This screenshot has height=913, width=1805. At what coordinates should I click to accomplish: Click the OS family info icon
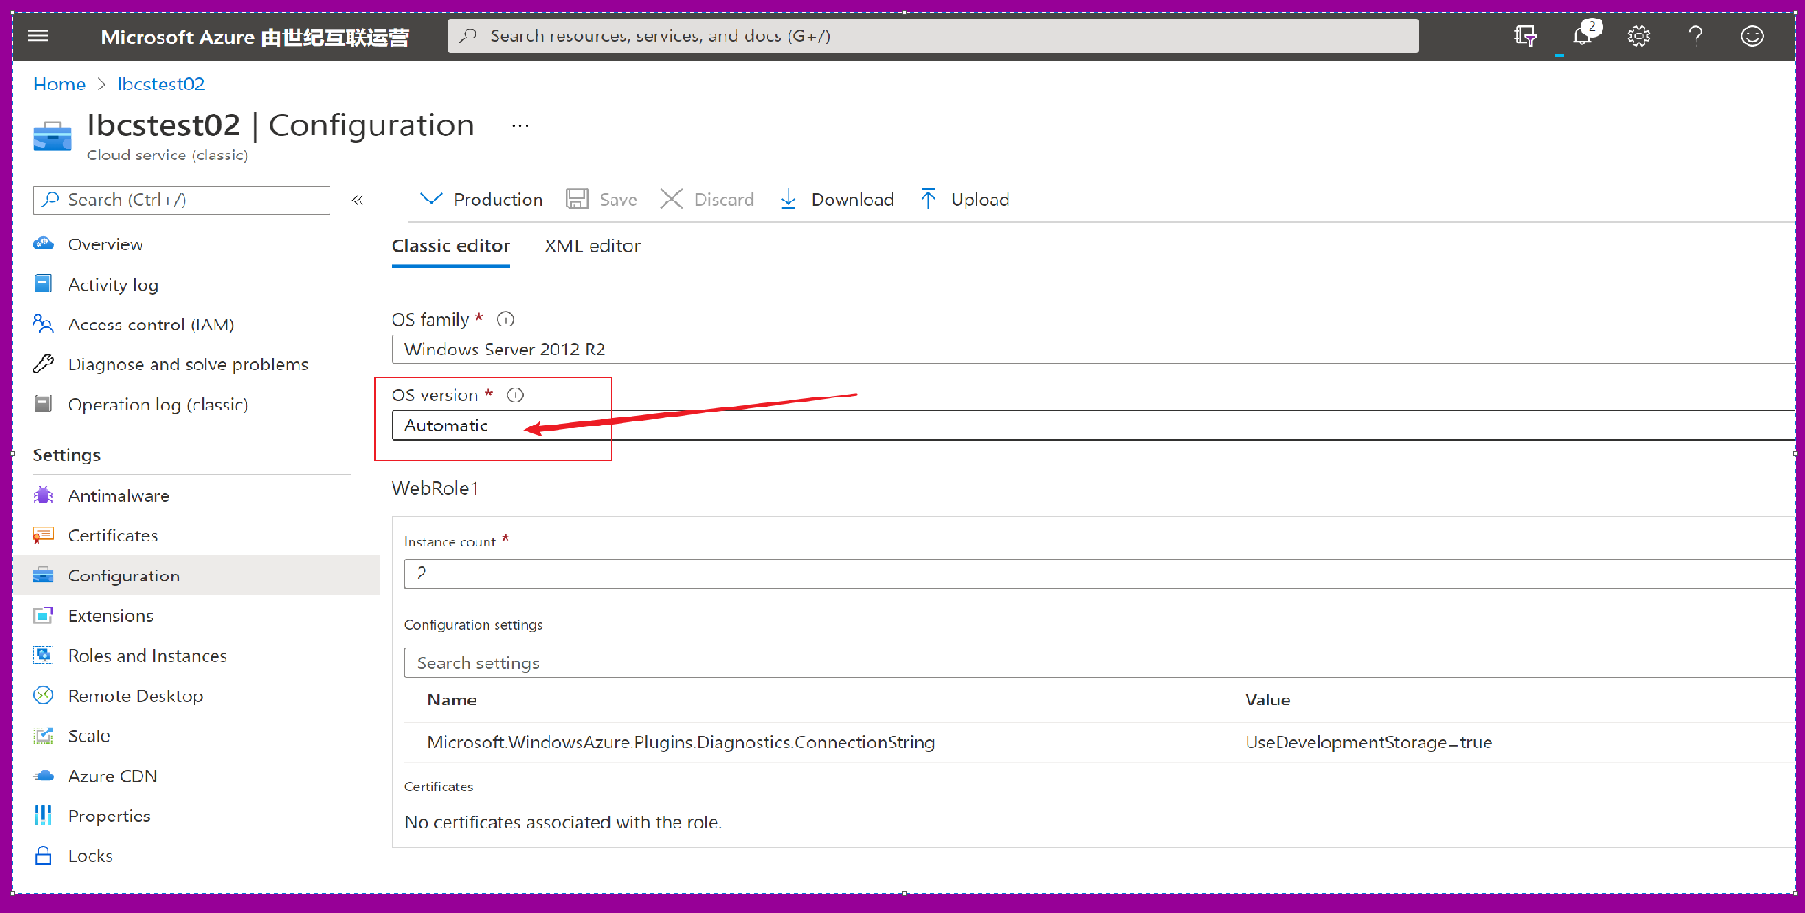point(506,320)
